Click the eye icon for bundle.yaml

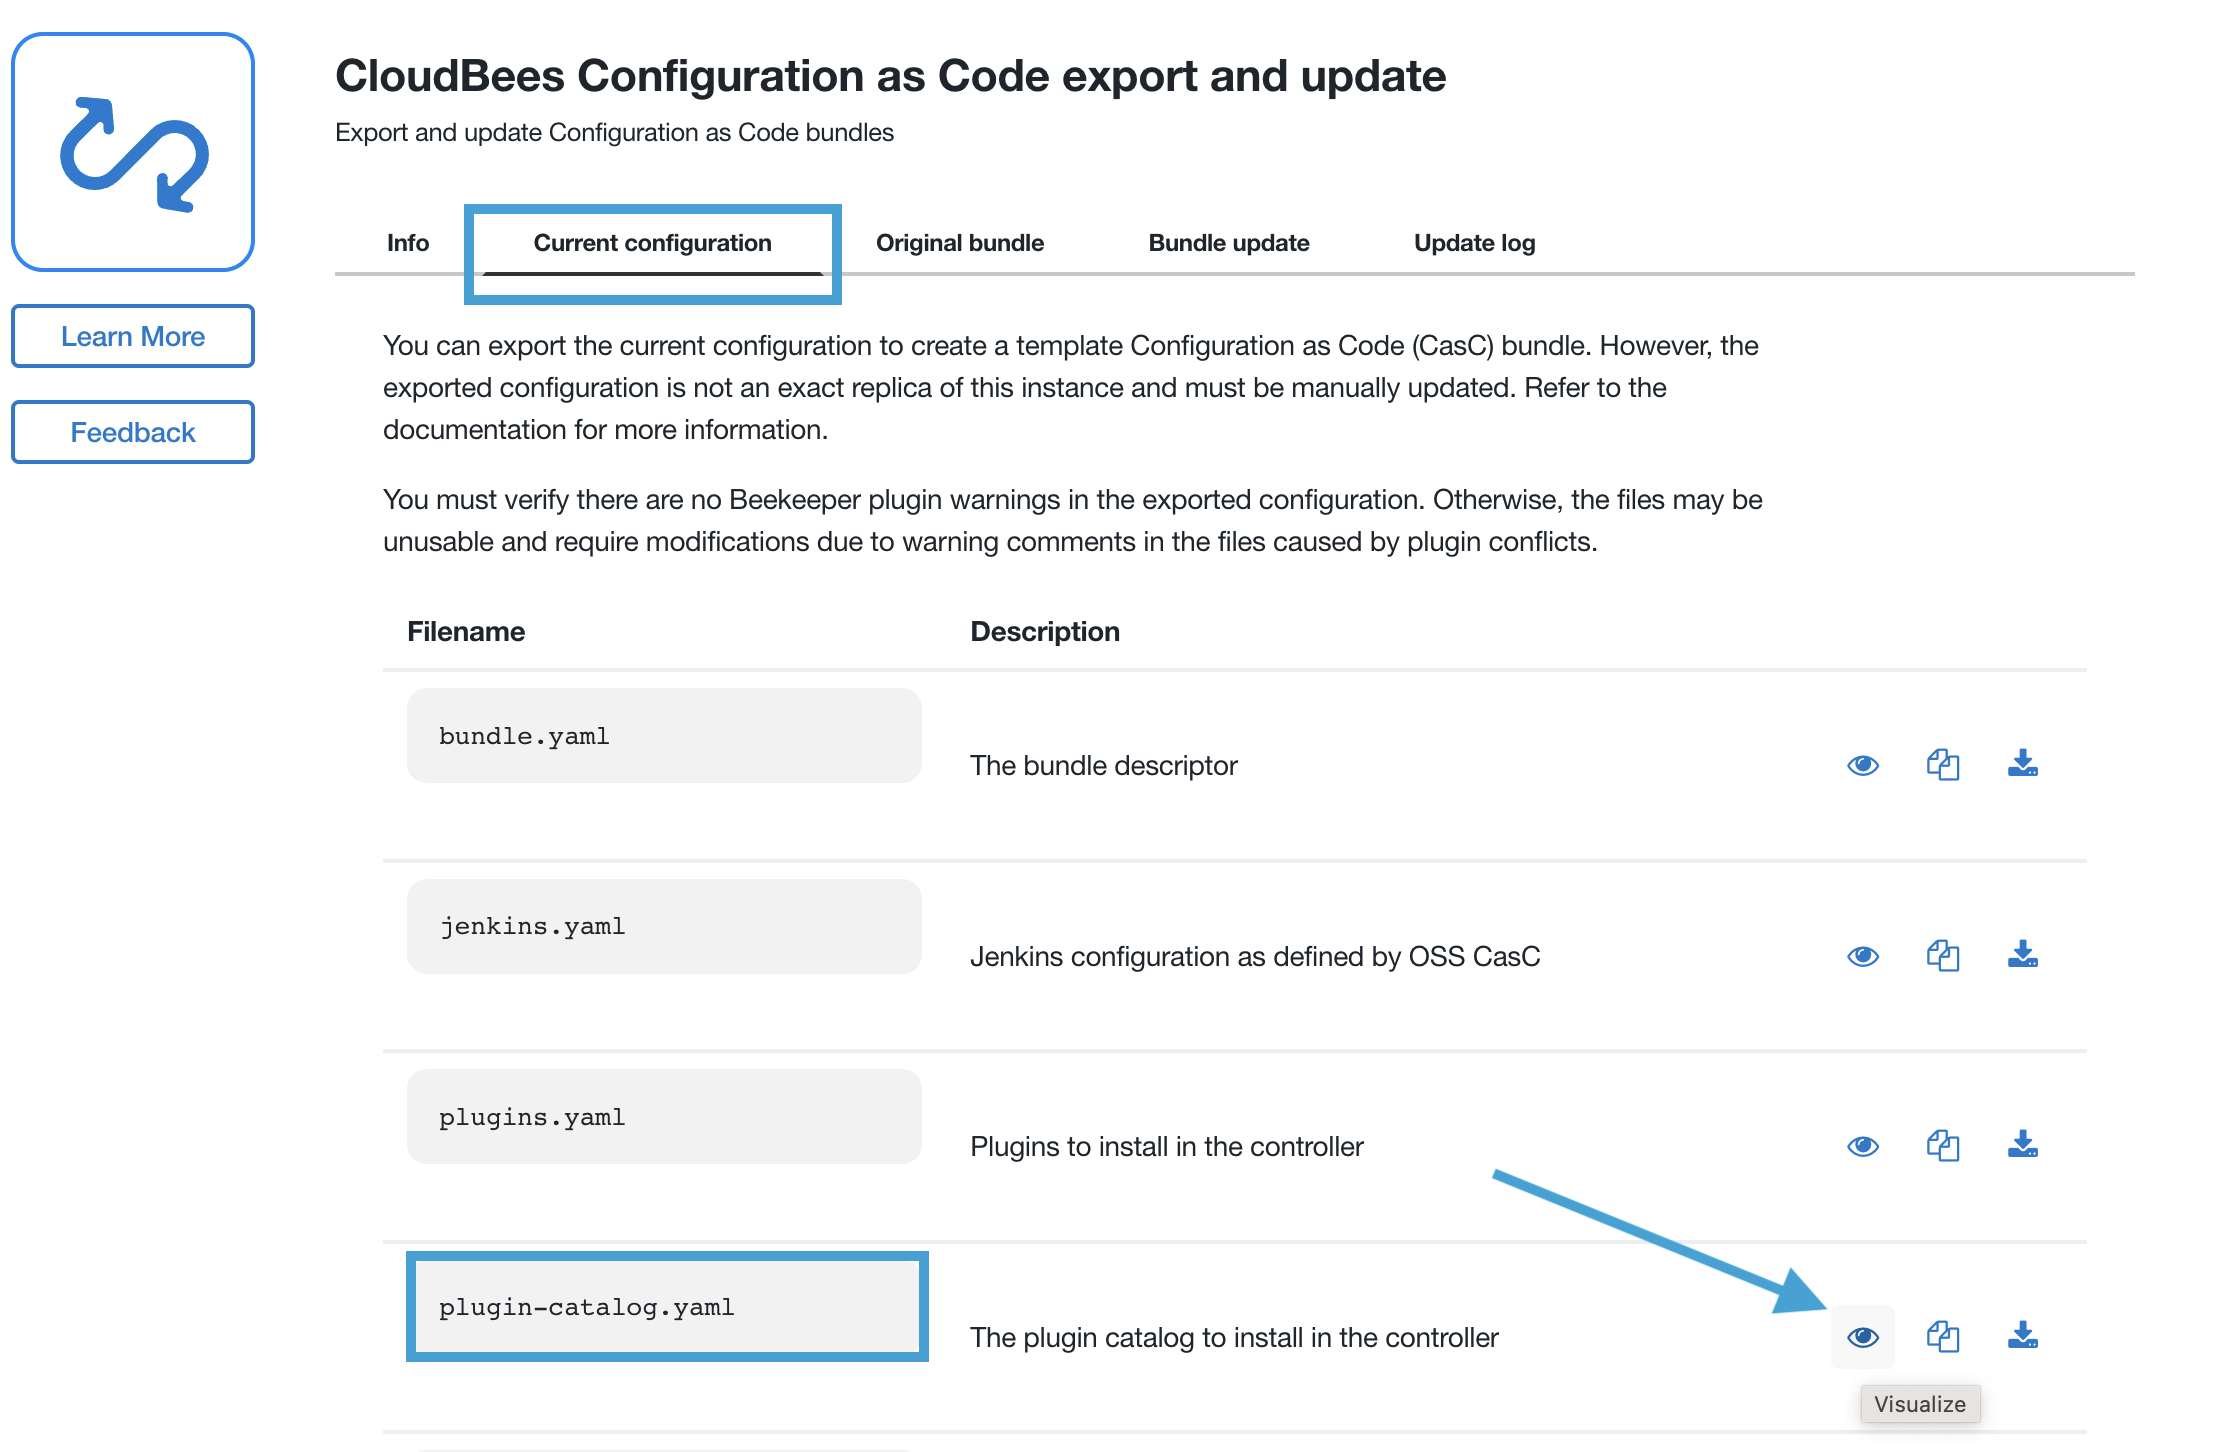point(1864,762)
